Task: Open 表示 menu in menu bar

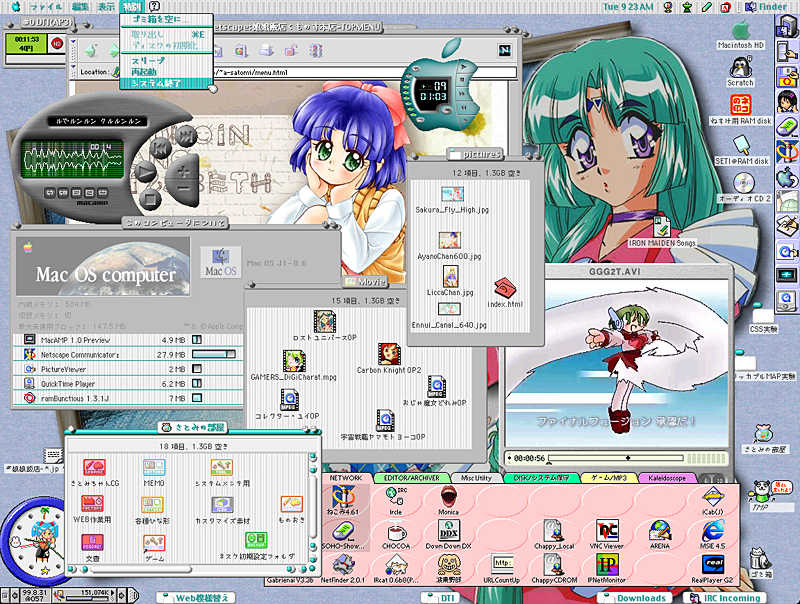Action: pos(106,7)
